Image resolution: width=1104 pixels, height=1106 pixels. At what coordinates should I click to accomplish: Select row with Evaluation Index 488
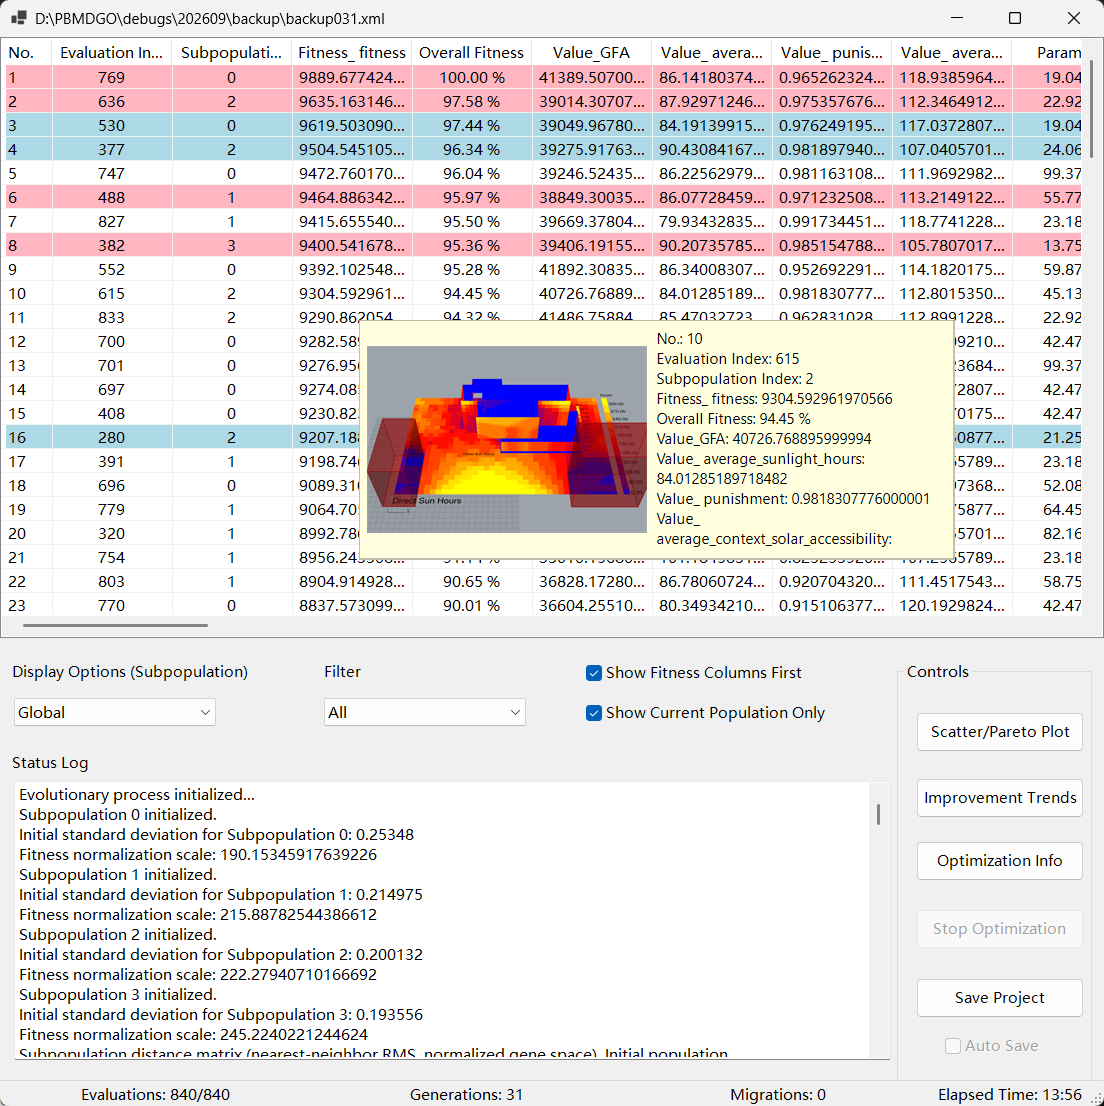pos(543,198)
